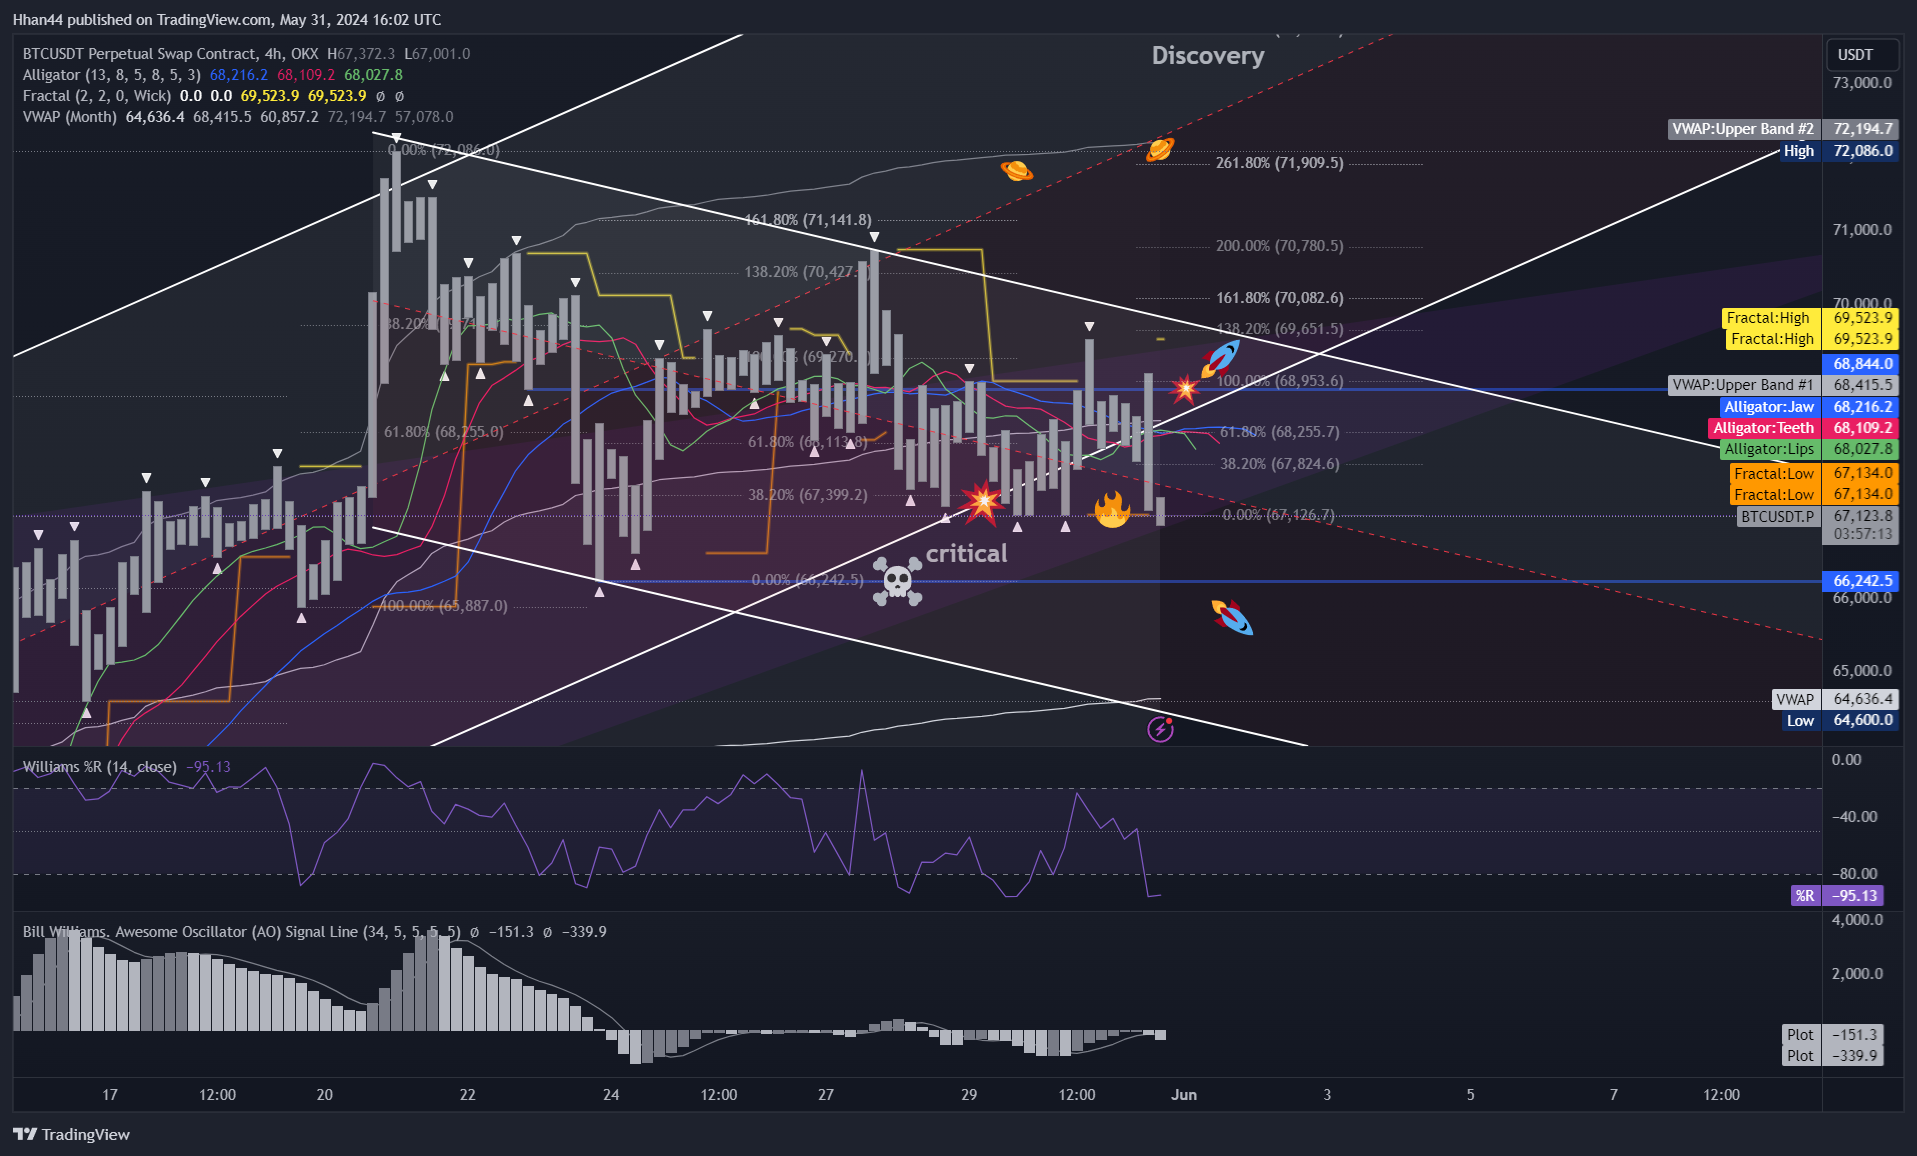Click the Alligator:Teeth 68,109.2 label

coord(1803,428)
